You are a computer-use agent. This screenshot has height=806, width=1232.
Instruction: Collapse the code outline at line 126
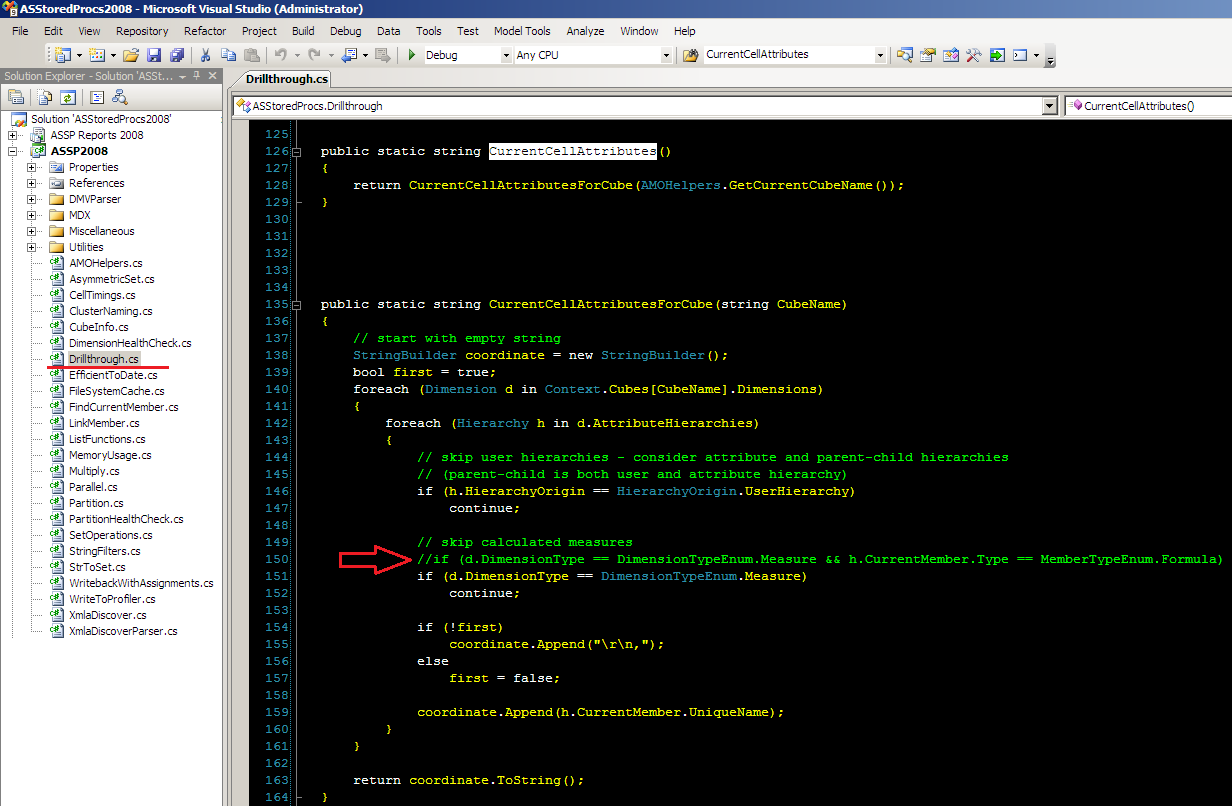pyautogui.click(x=296, y=152)
